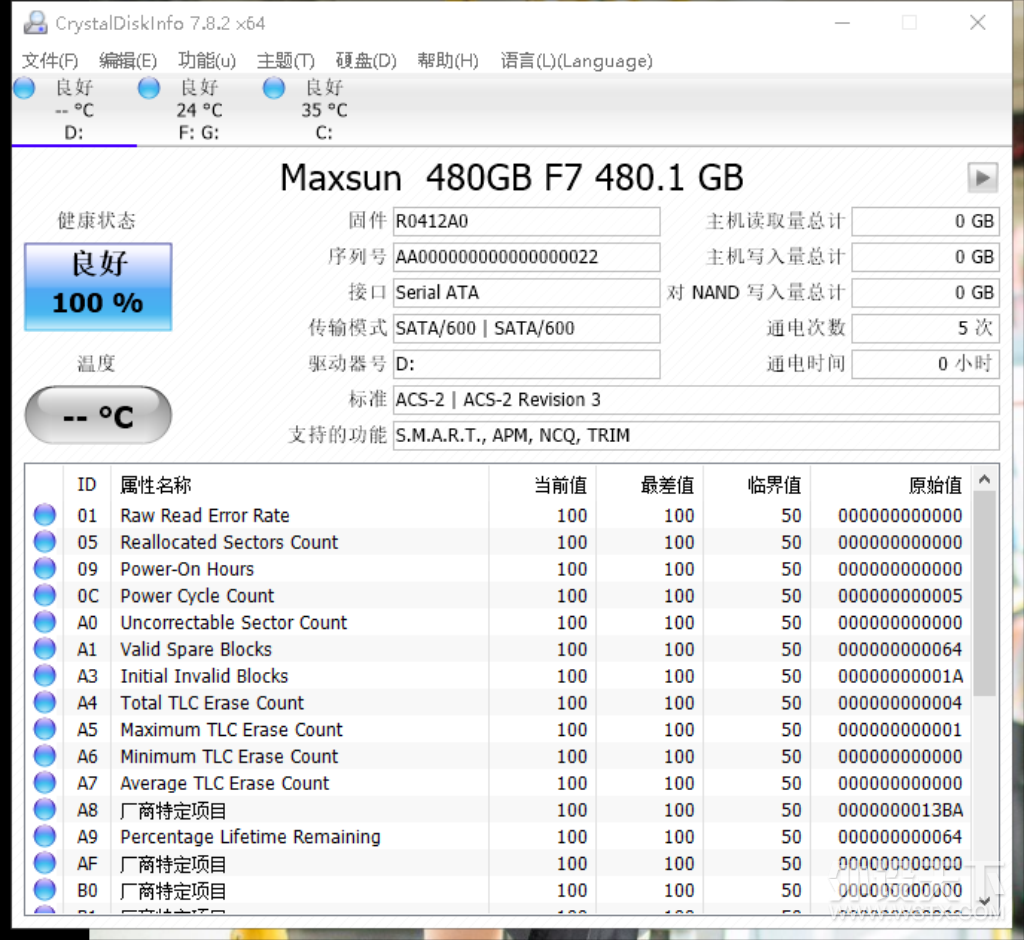Click status orb of the A8 row
Image resolution: width=1024 pixels, height=940 pixels.
[x=44, y=809]
